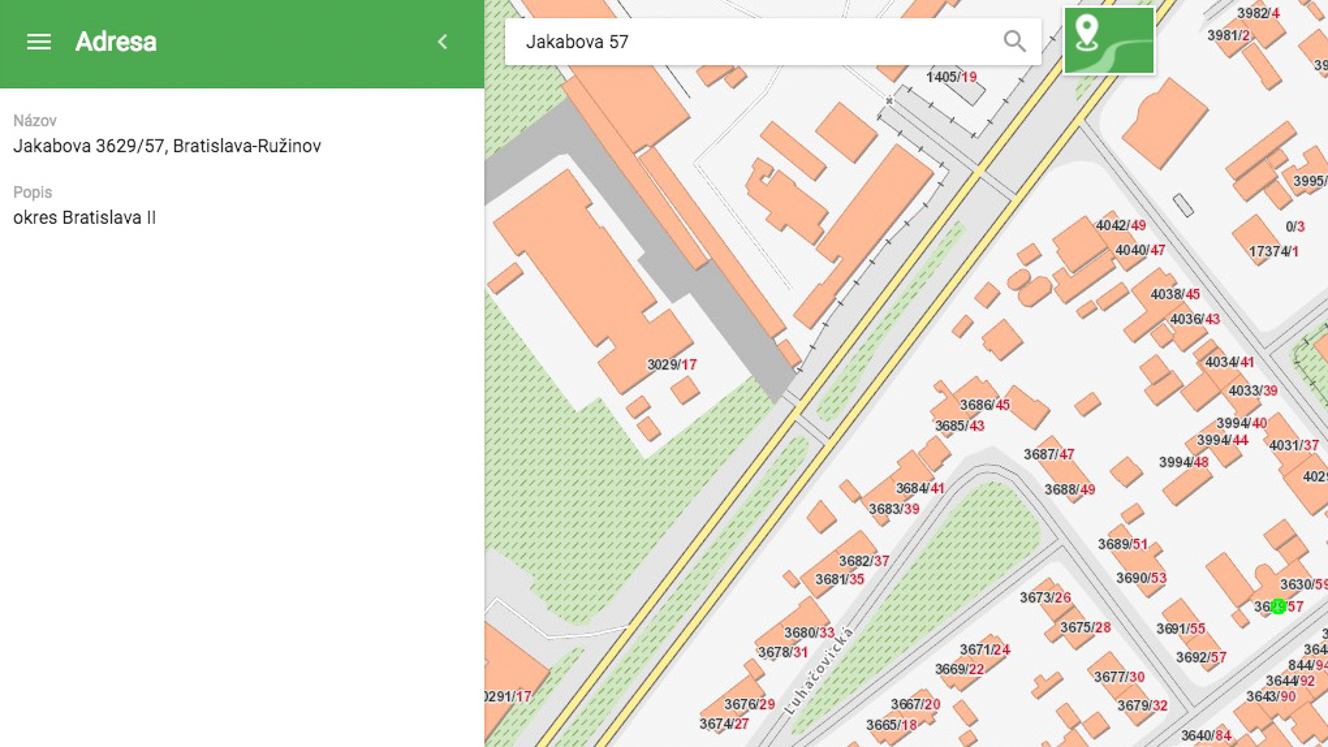1328x747 pixels.
Task: Click building label 3677/30
Action: coord(1119,677)
